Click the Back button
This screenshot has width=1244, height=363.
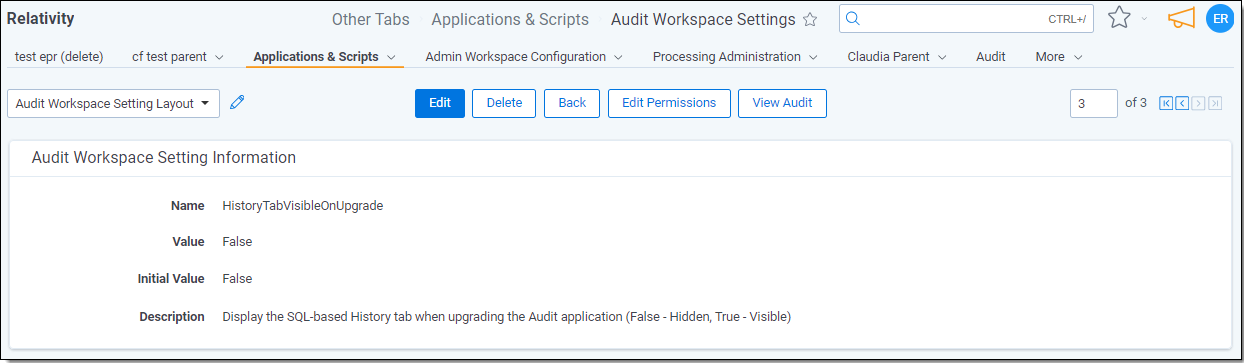tap(572, 103)
